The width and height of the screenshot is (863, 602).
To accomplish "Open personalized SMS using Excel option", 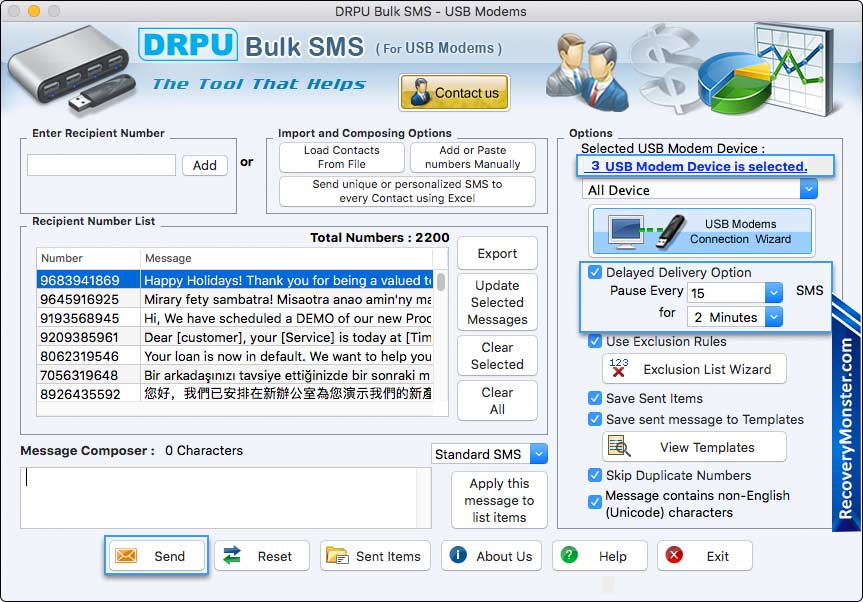I will (x=407, y=191).
